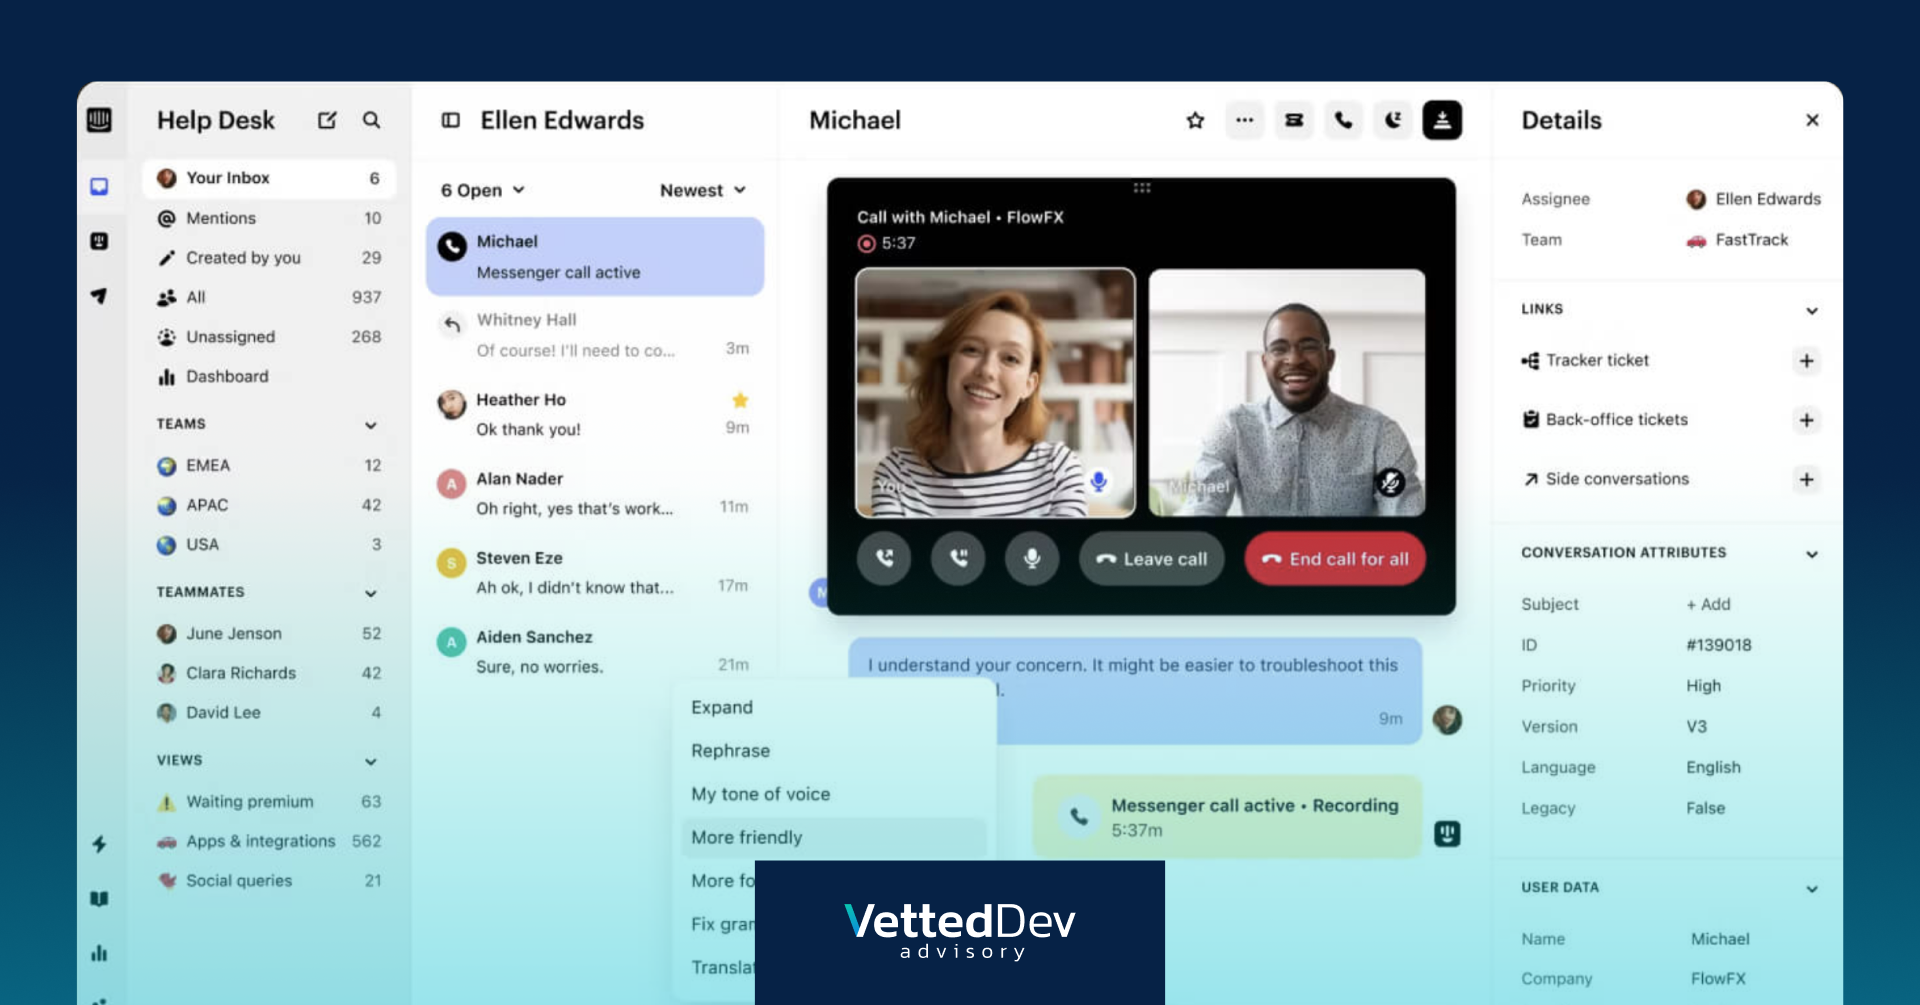
Task: Open the more options ellipsis in header
Action: click(1244, 120)
